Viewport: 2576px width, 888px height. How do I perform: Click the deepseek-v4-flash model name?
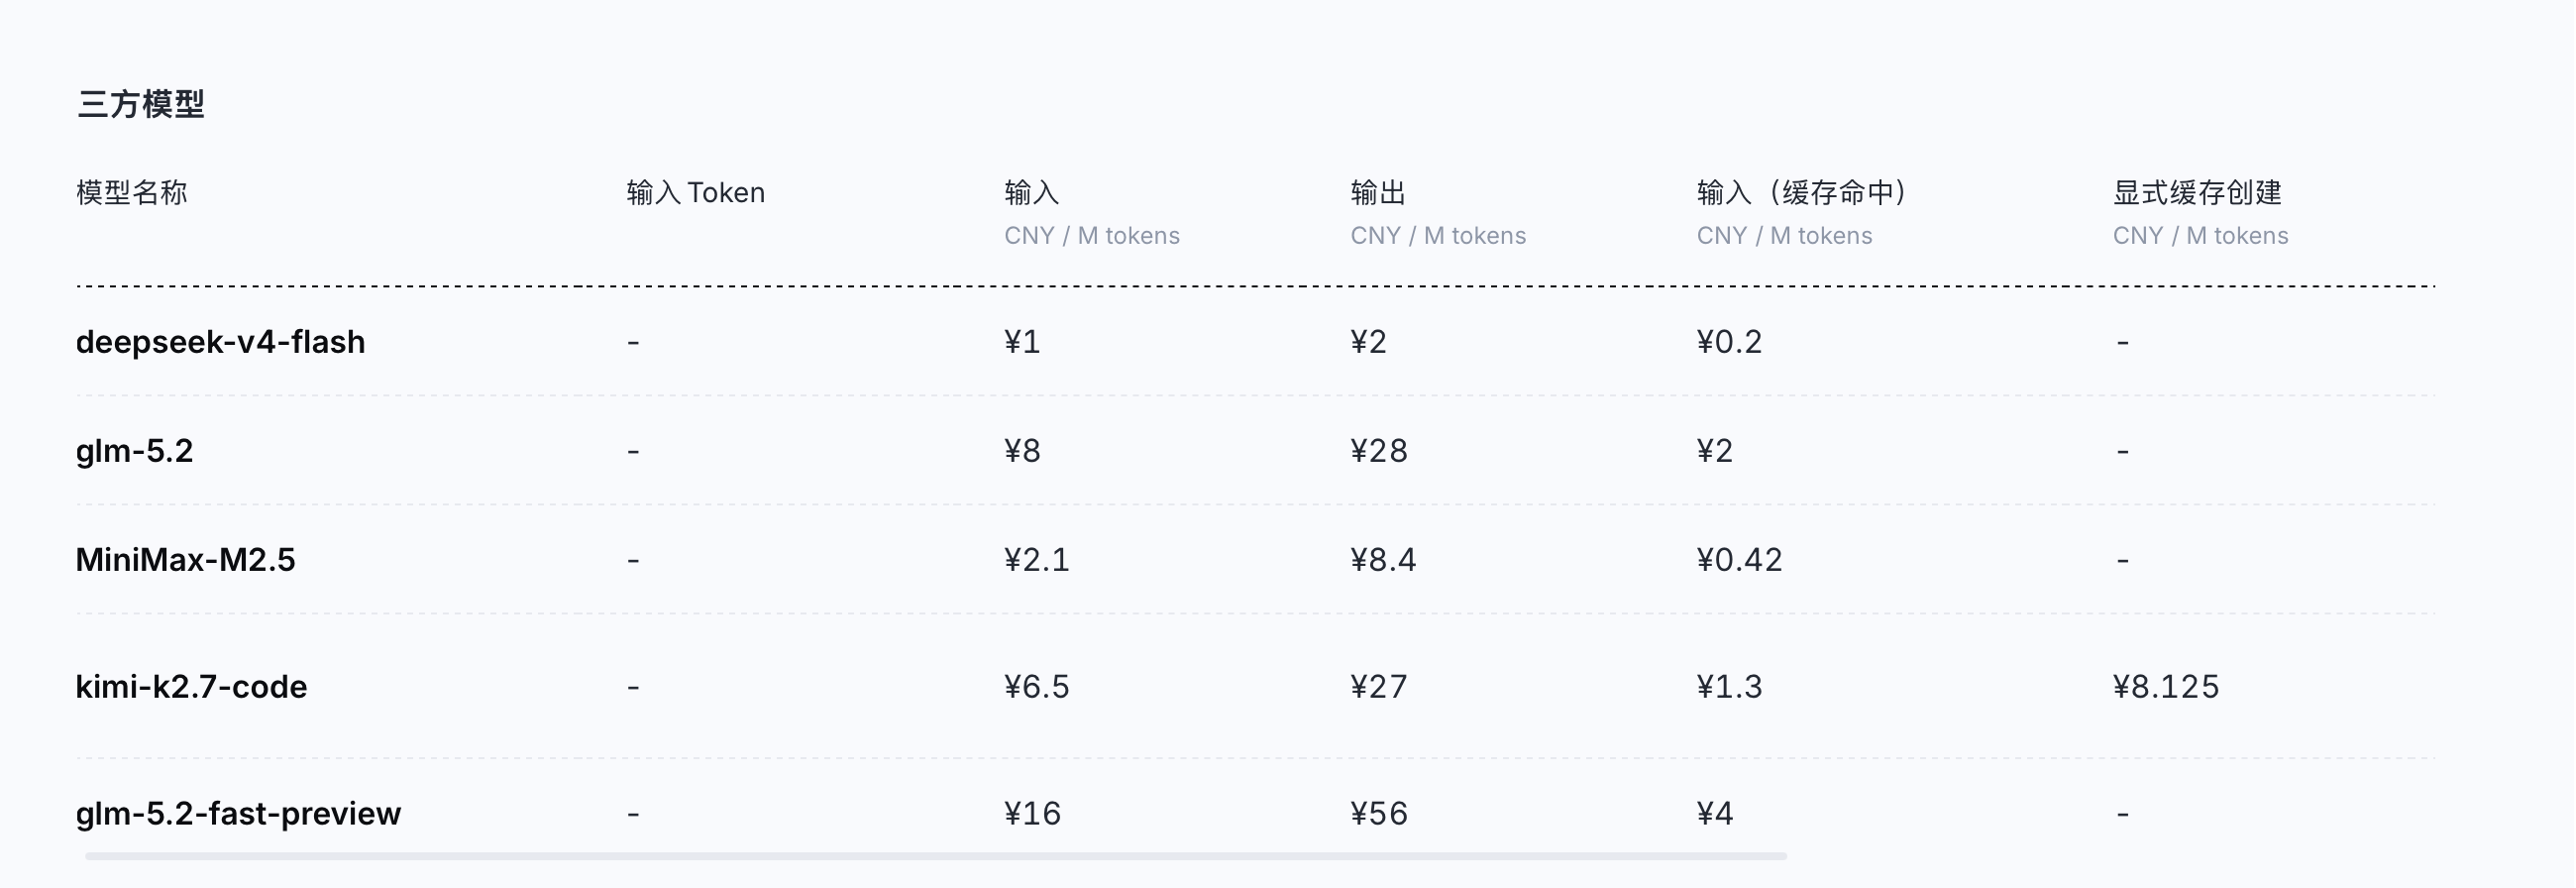(220, 342)
